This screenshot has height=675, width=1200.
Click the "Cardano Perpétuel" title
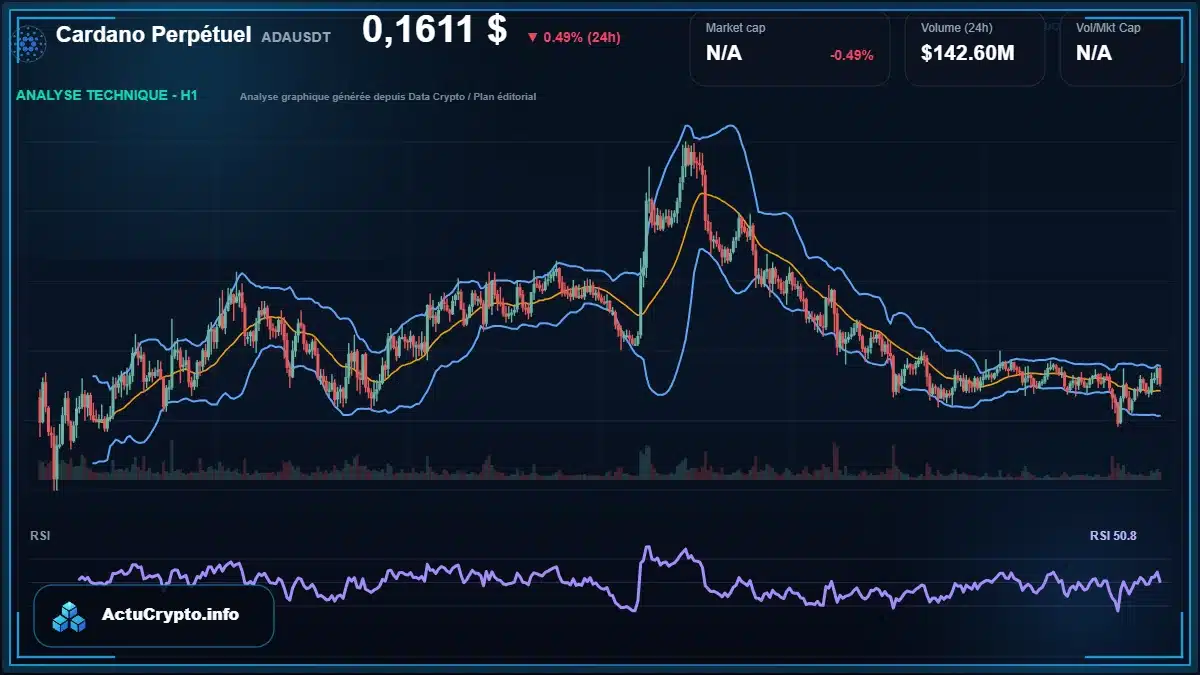(153, 35)
